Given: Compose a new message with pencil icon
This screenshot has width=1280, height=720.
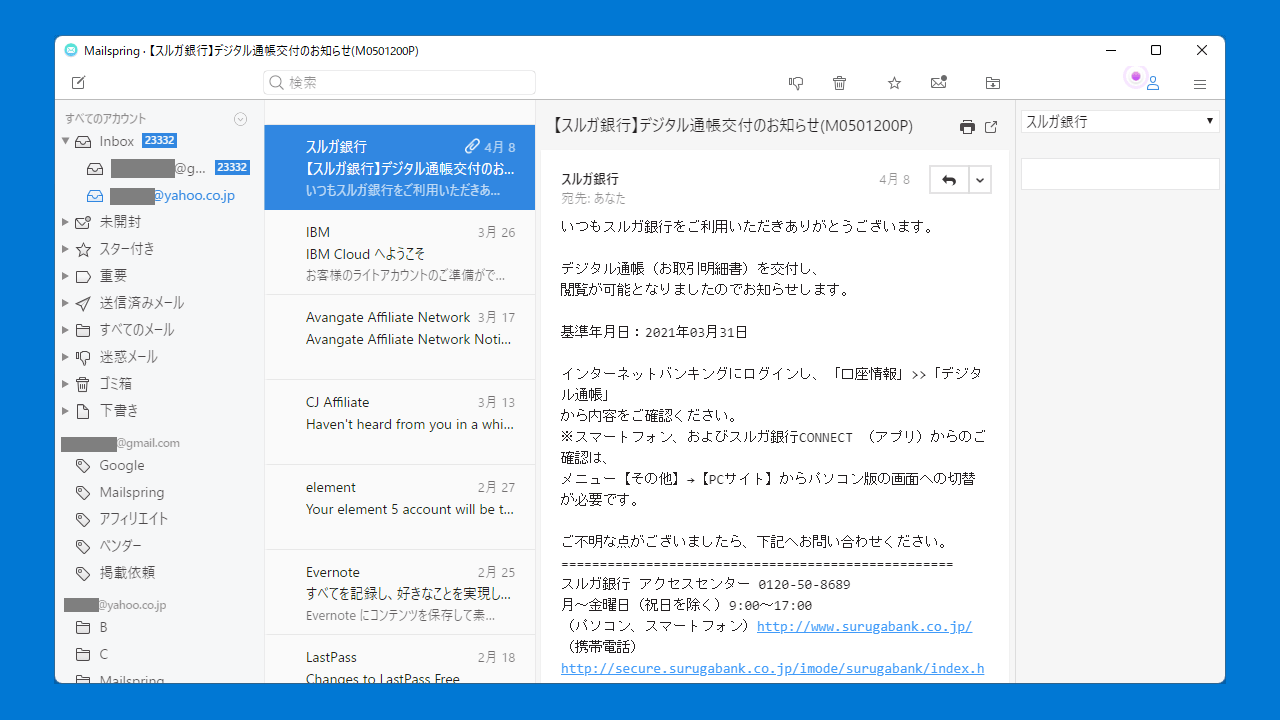Looking at the screenshot, I should click(78, 83).
